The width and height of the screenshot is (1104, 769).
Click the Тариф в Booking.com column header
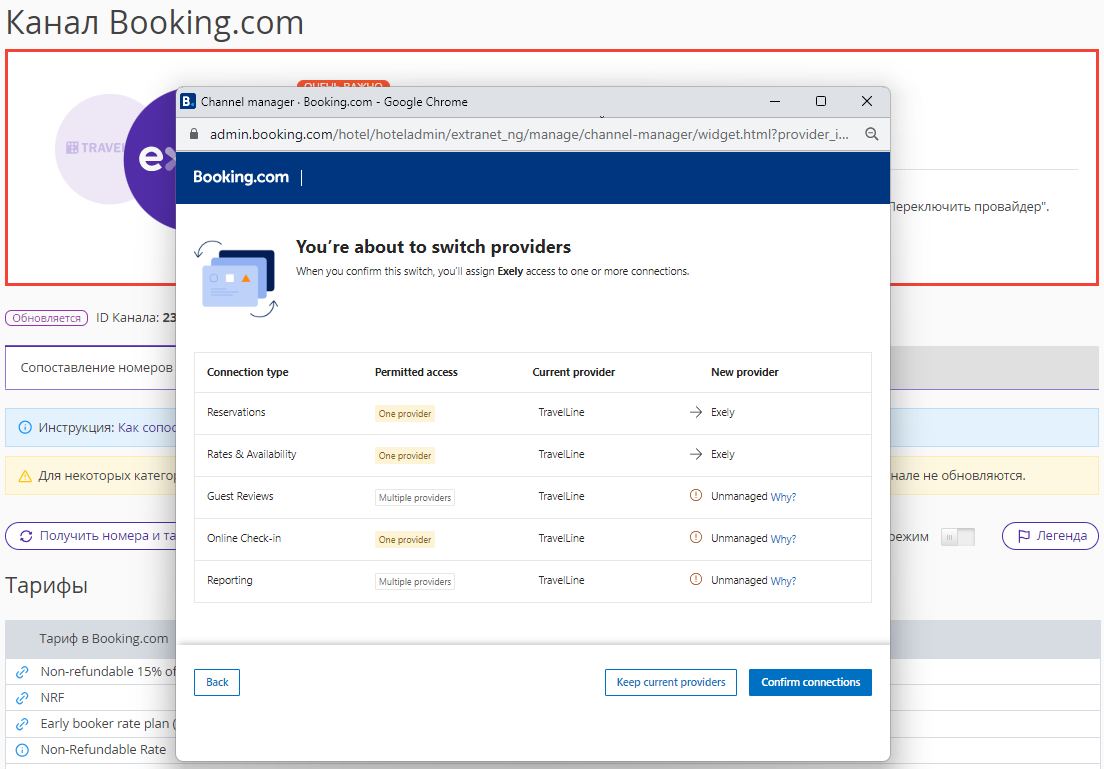(x=104, y=639)
